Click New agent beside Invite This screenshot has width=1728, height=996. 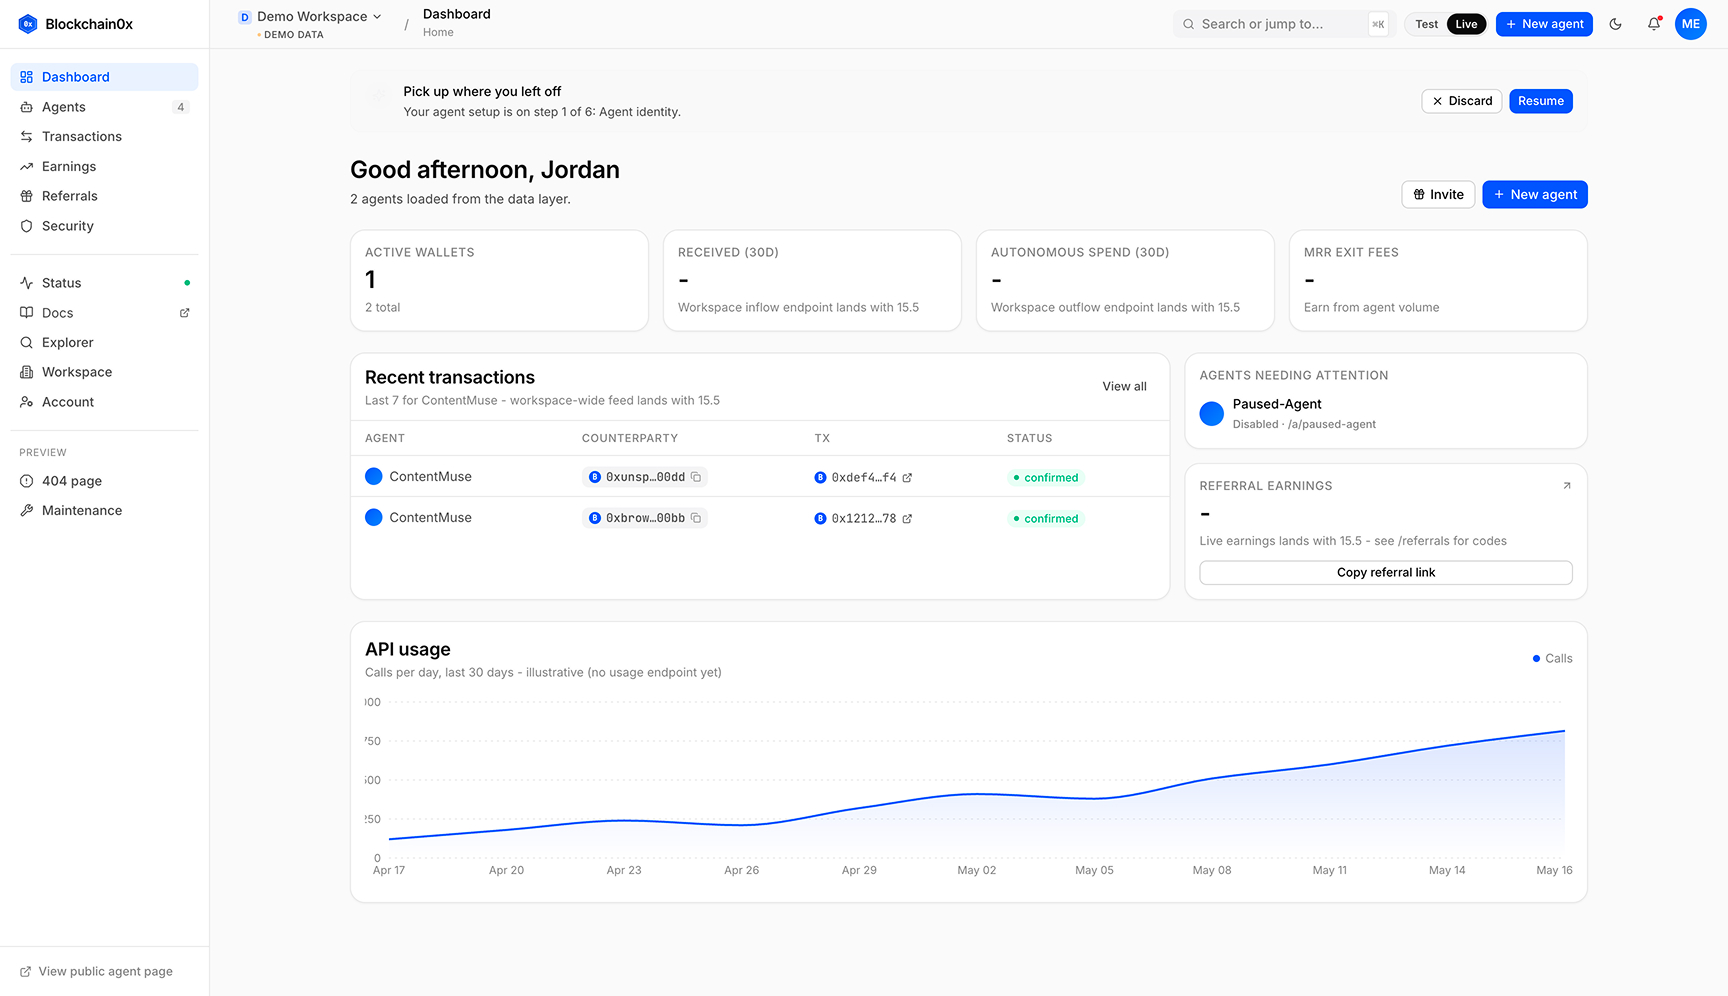click(x=1535, y=195)
